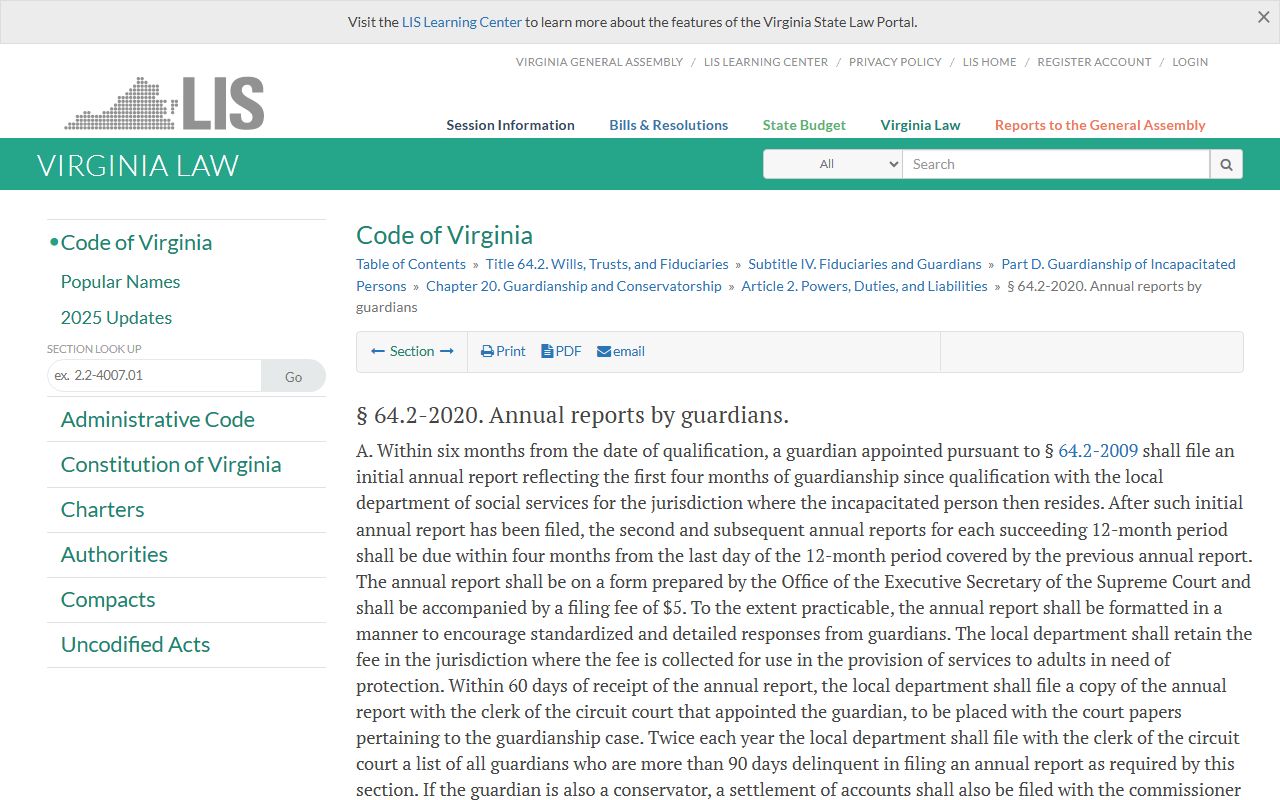Image resolution: width=1280 pixels, height=800 pixels.
Task: Open LIS Learning Center top link
Action: (766, 62)
